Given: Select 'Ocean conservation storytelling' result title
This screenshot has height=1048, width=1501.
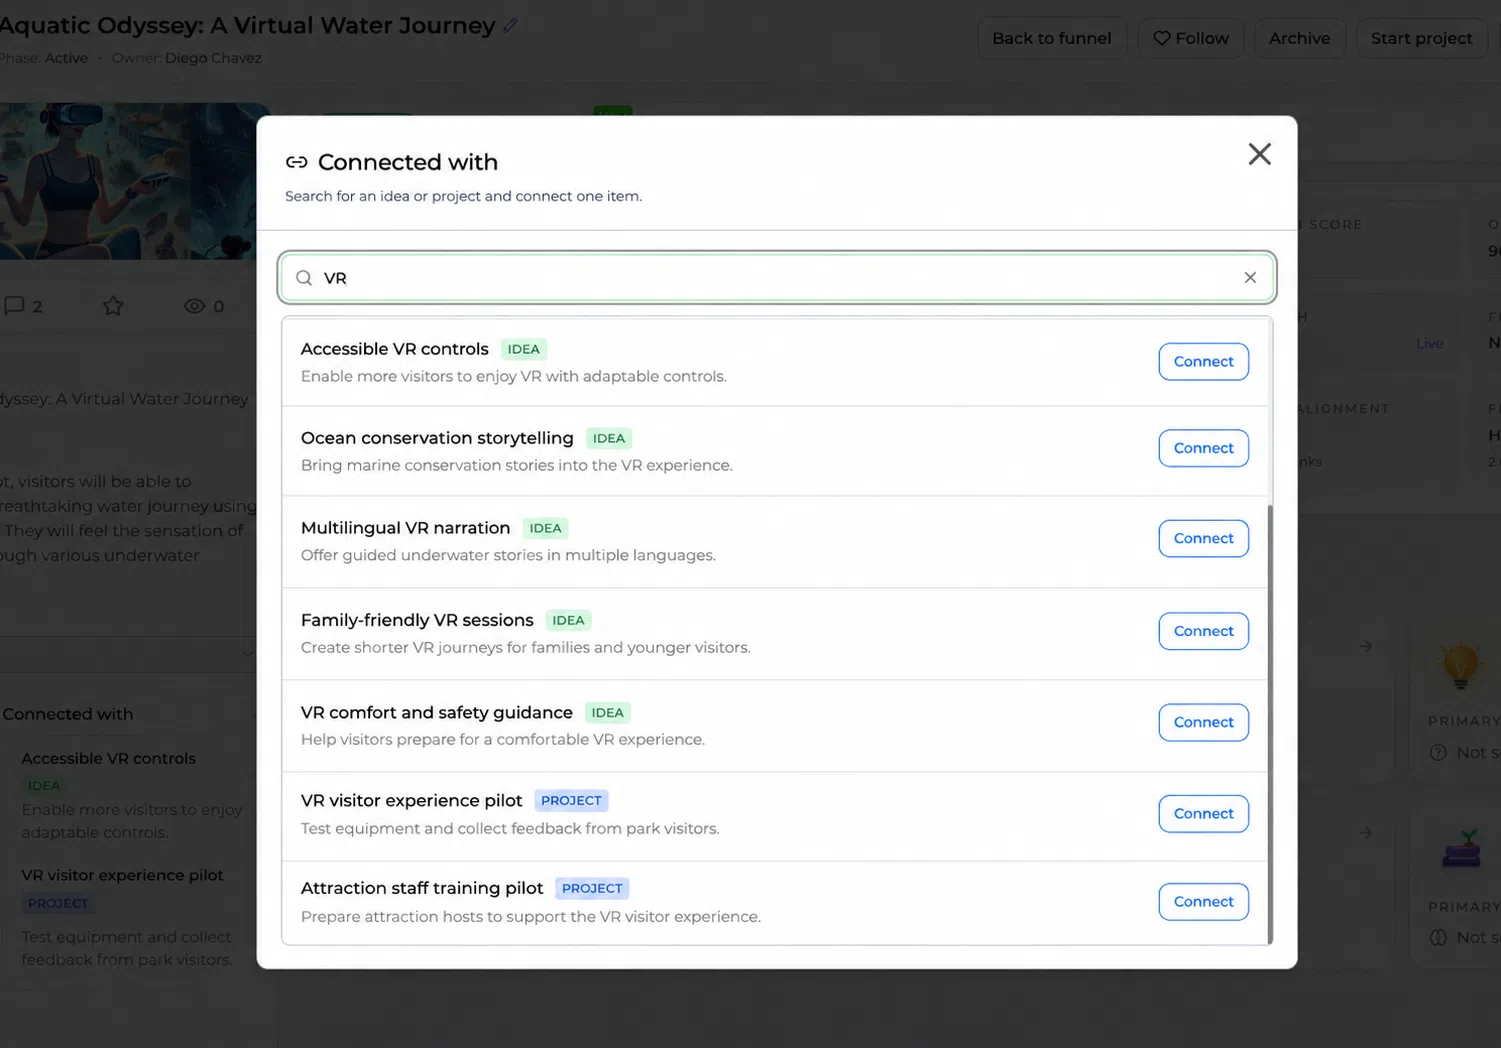Looking at the screenshot, I should pyautogui.click(x=437, y=438).
